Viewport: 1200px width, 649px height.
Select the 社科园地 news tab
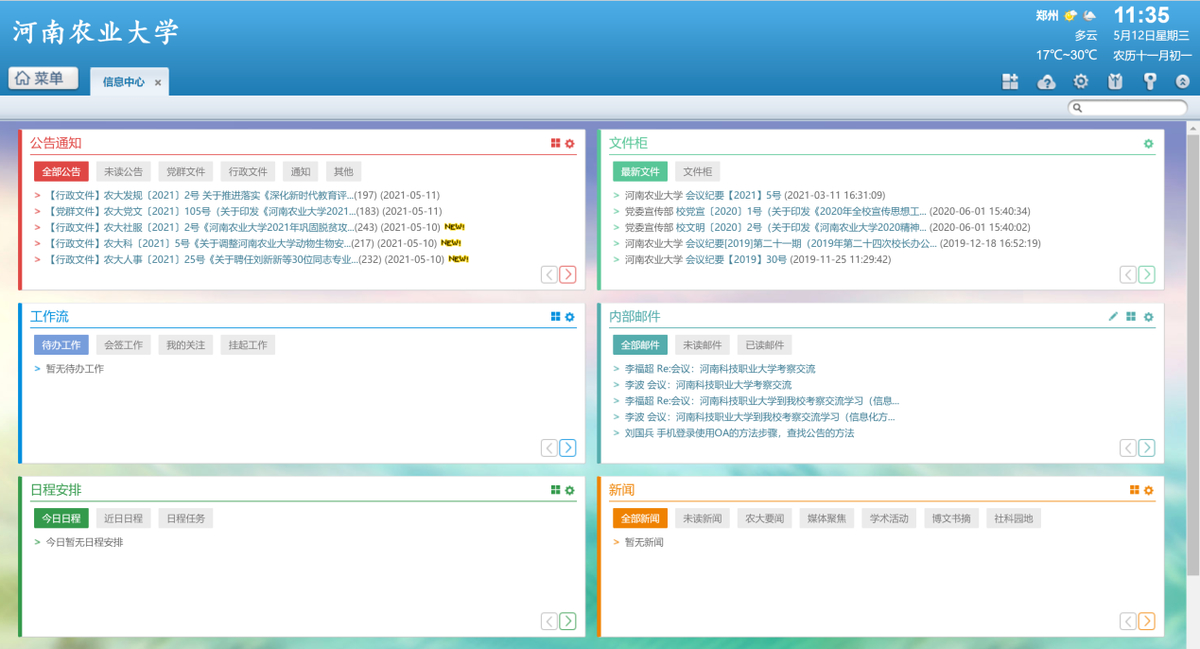pyautogui.click(x=1013, y=519)
